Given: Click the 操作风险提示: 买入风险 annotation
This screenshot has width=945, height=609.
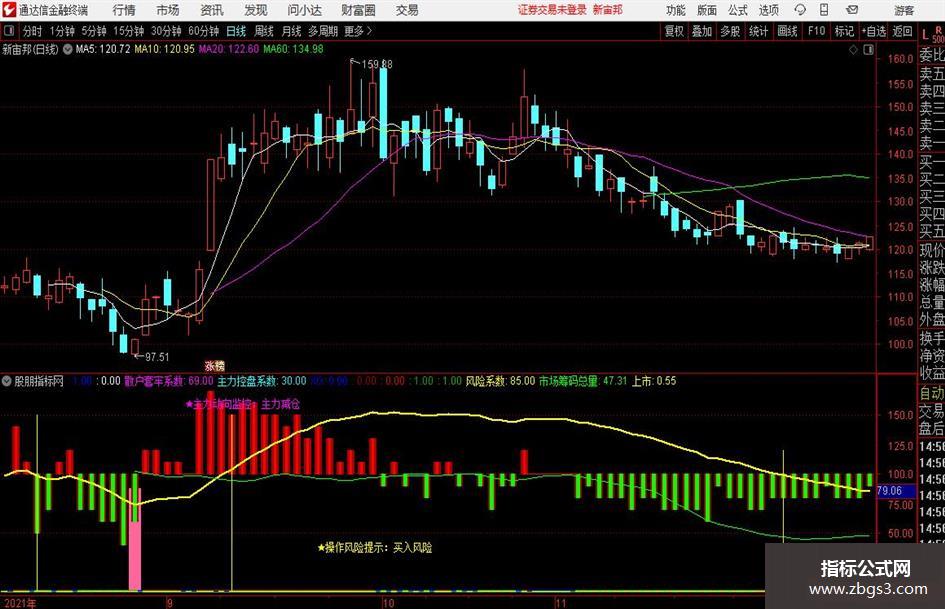Looking at the screenshot, I should click(x=375, y=548).
